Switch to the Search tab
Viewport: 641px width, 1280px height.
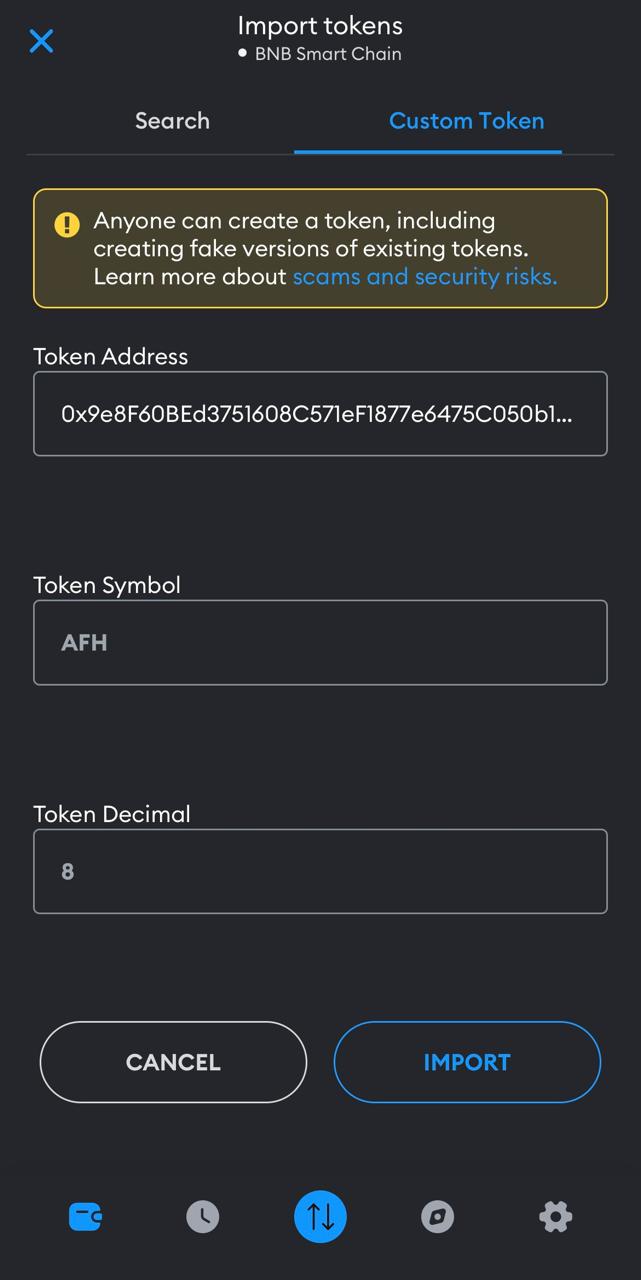click(x=172, y=121)
